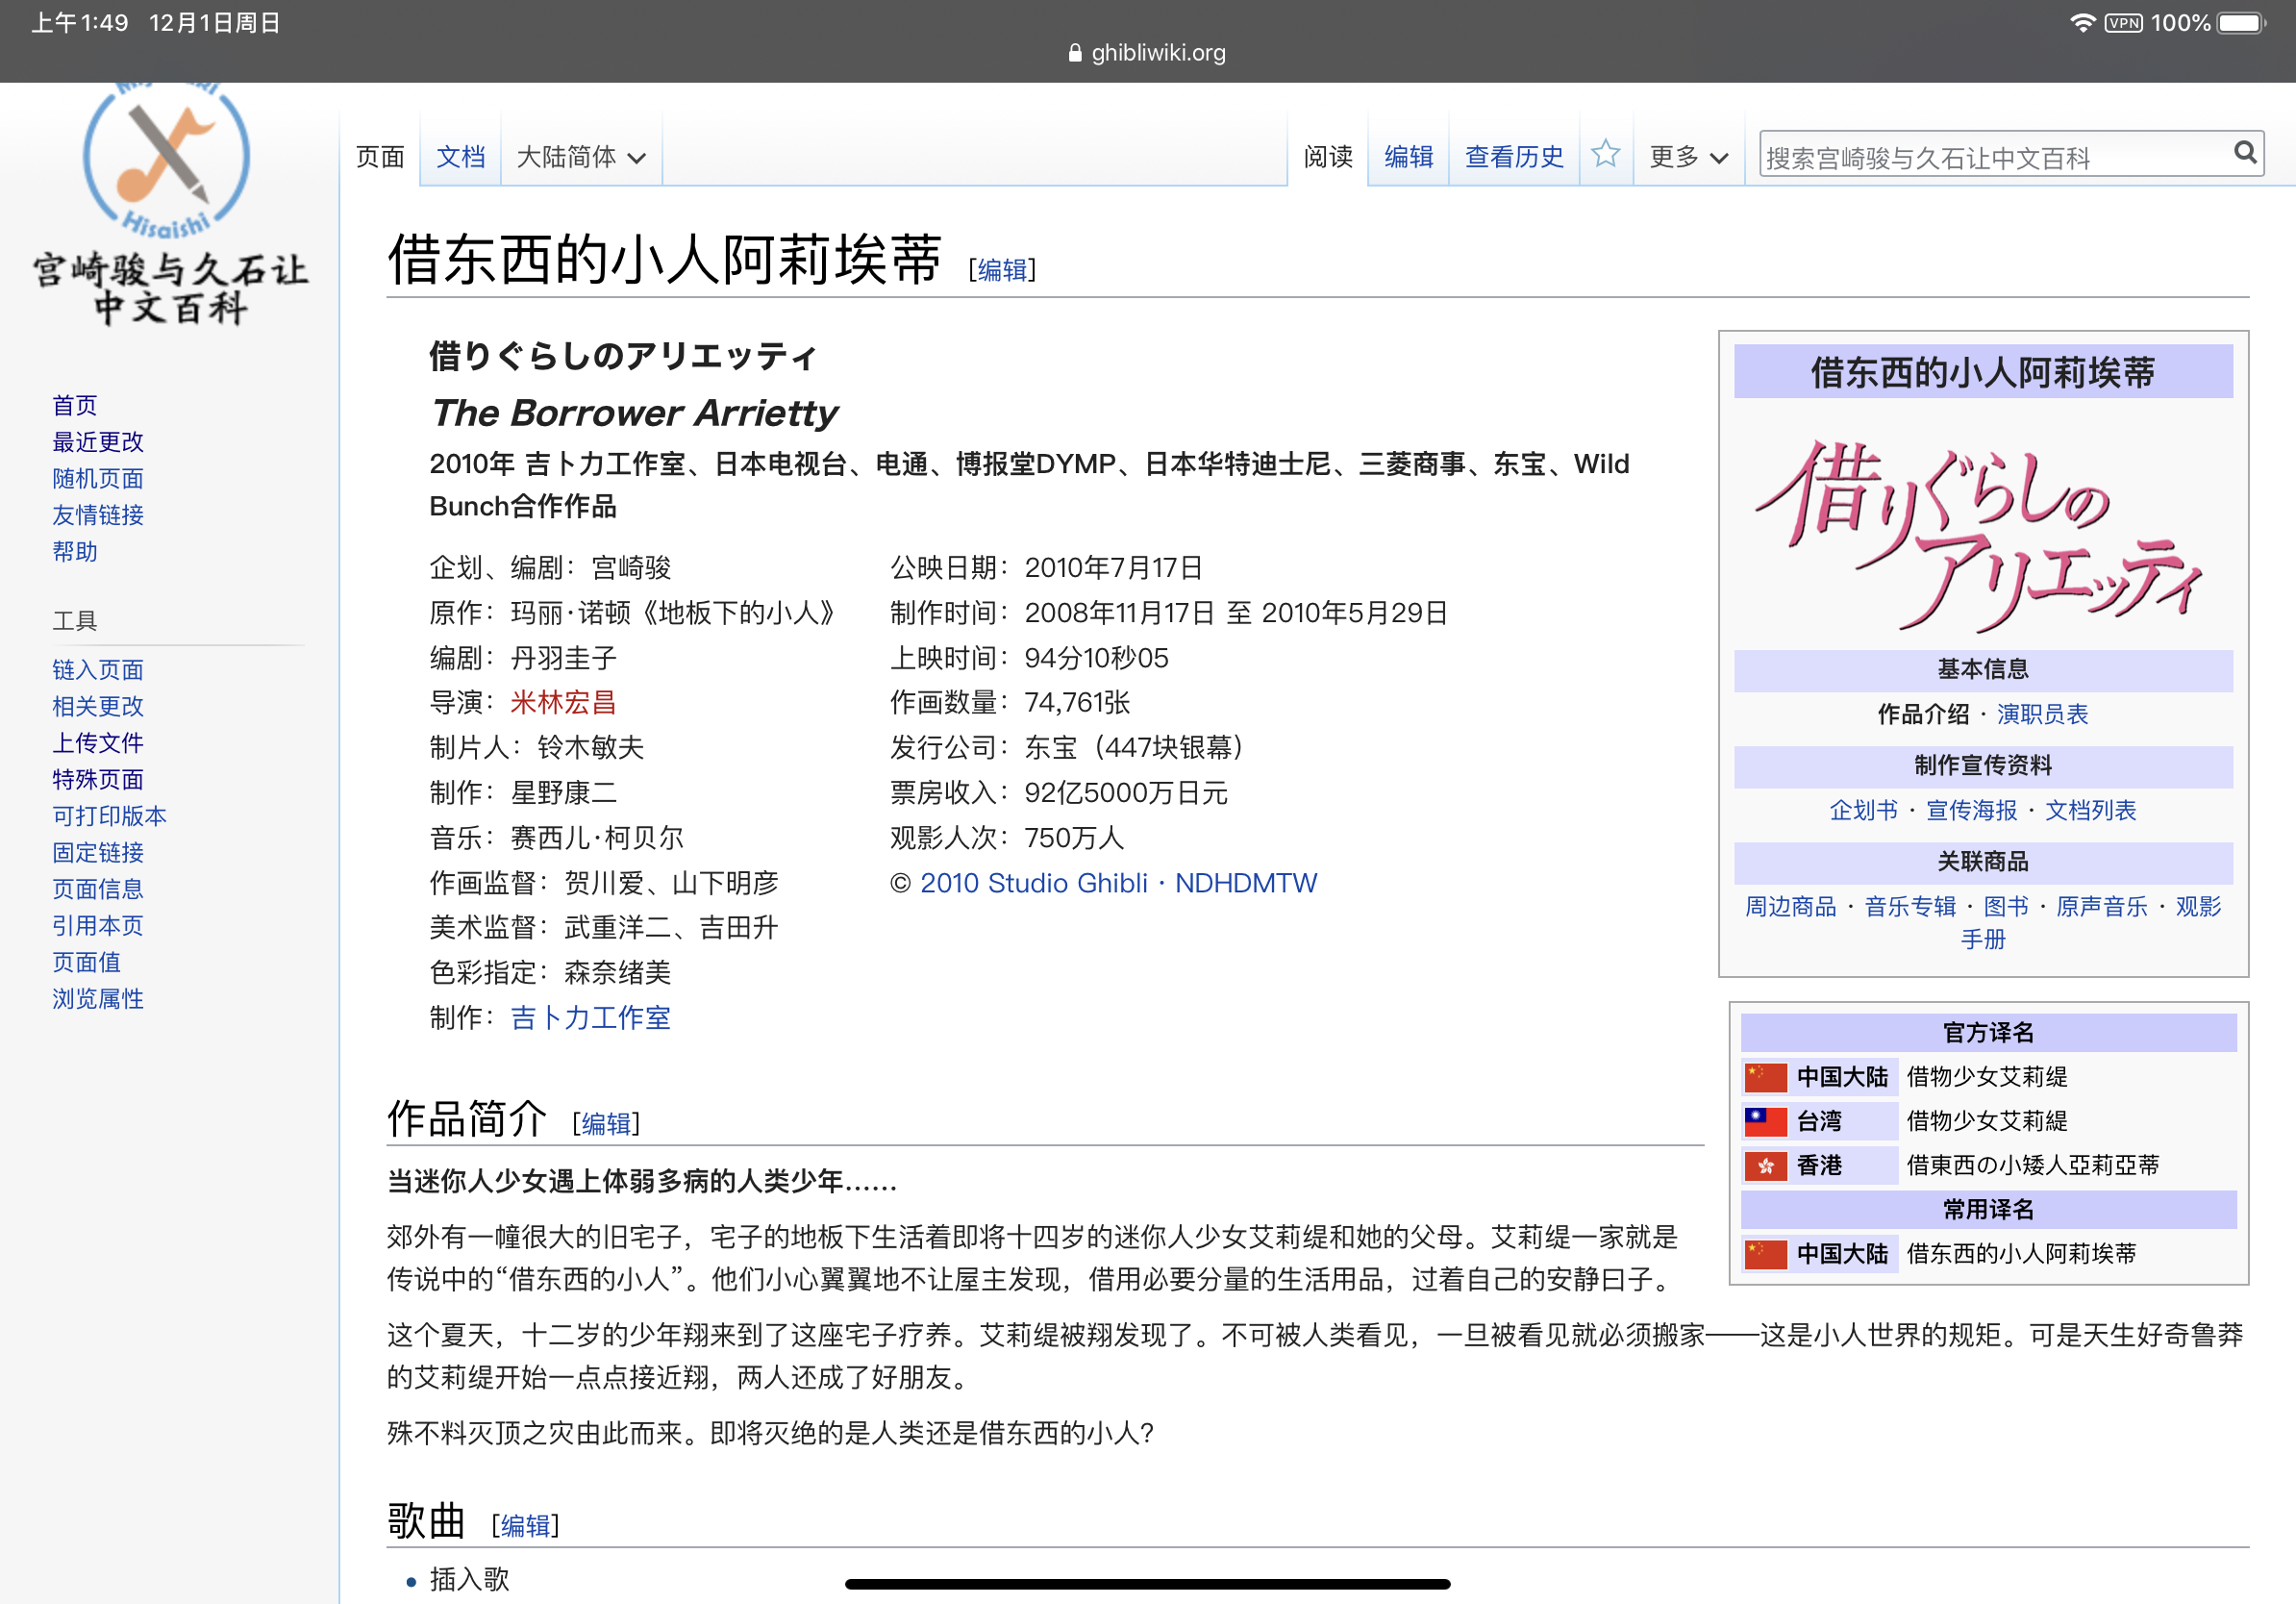
Task: Click the 2010 Studio Ghibli copyright link
Action: pos(1034,883)
